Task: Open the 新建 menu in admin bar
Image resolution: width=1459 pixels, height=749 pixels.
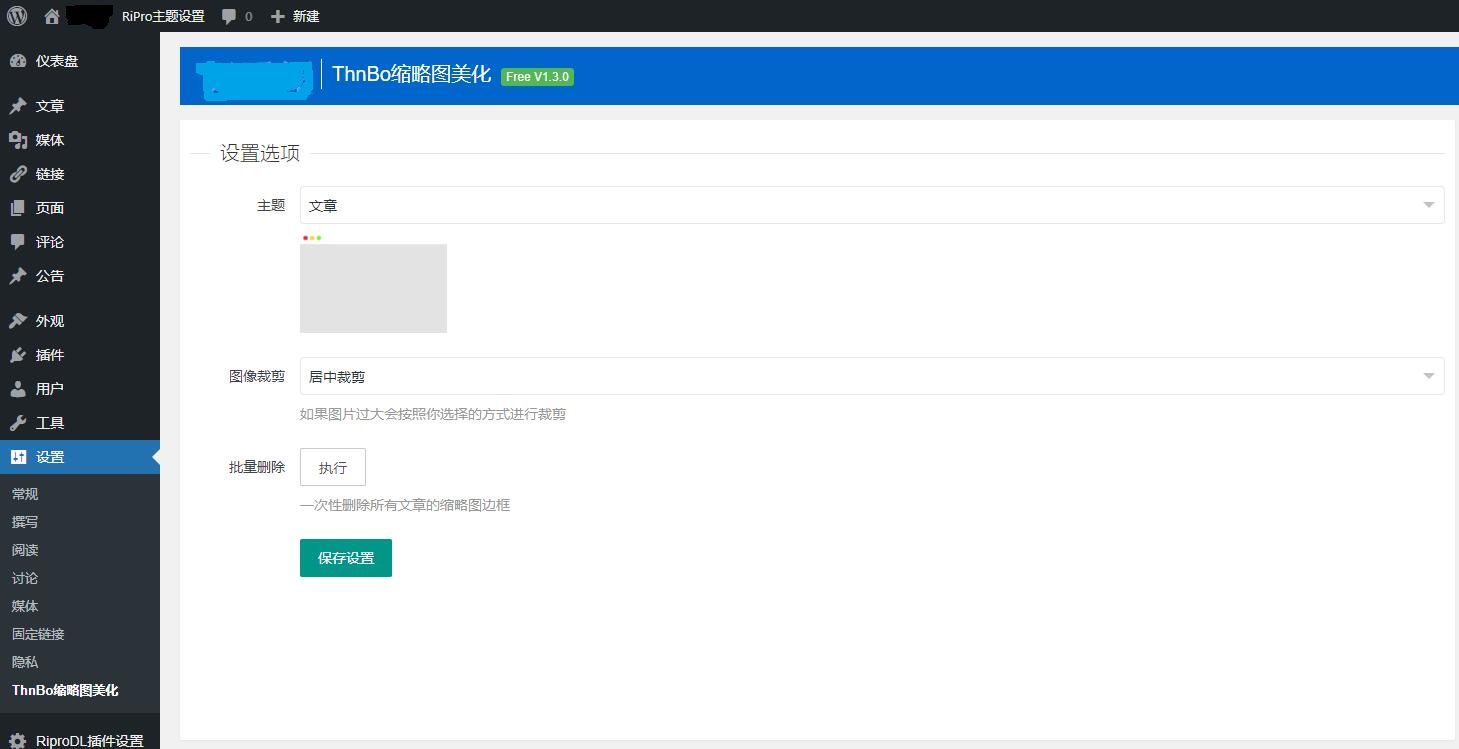Action: click(x=306, y=17)
